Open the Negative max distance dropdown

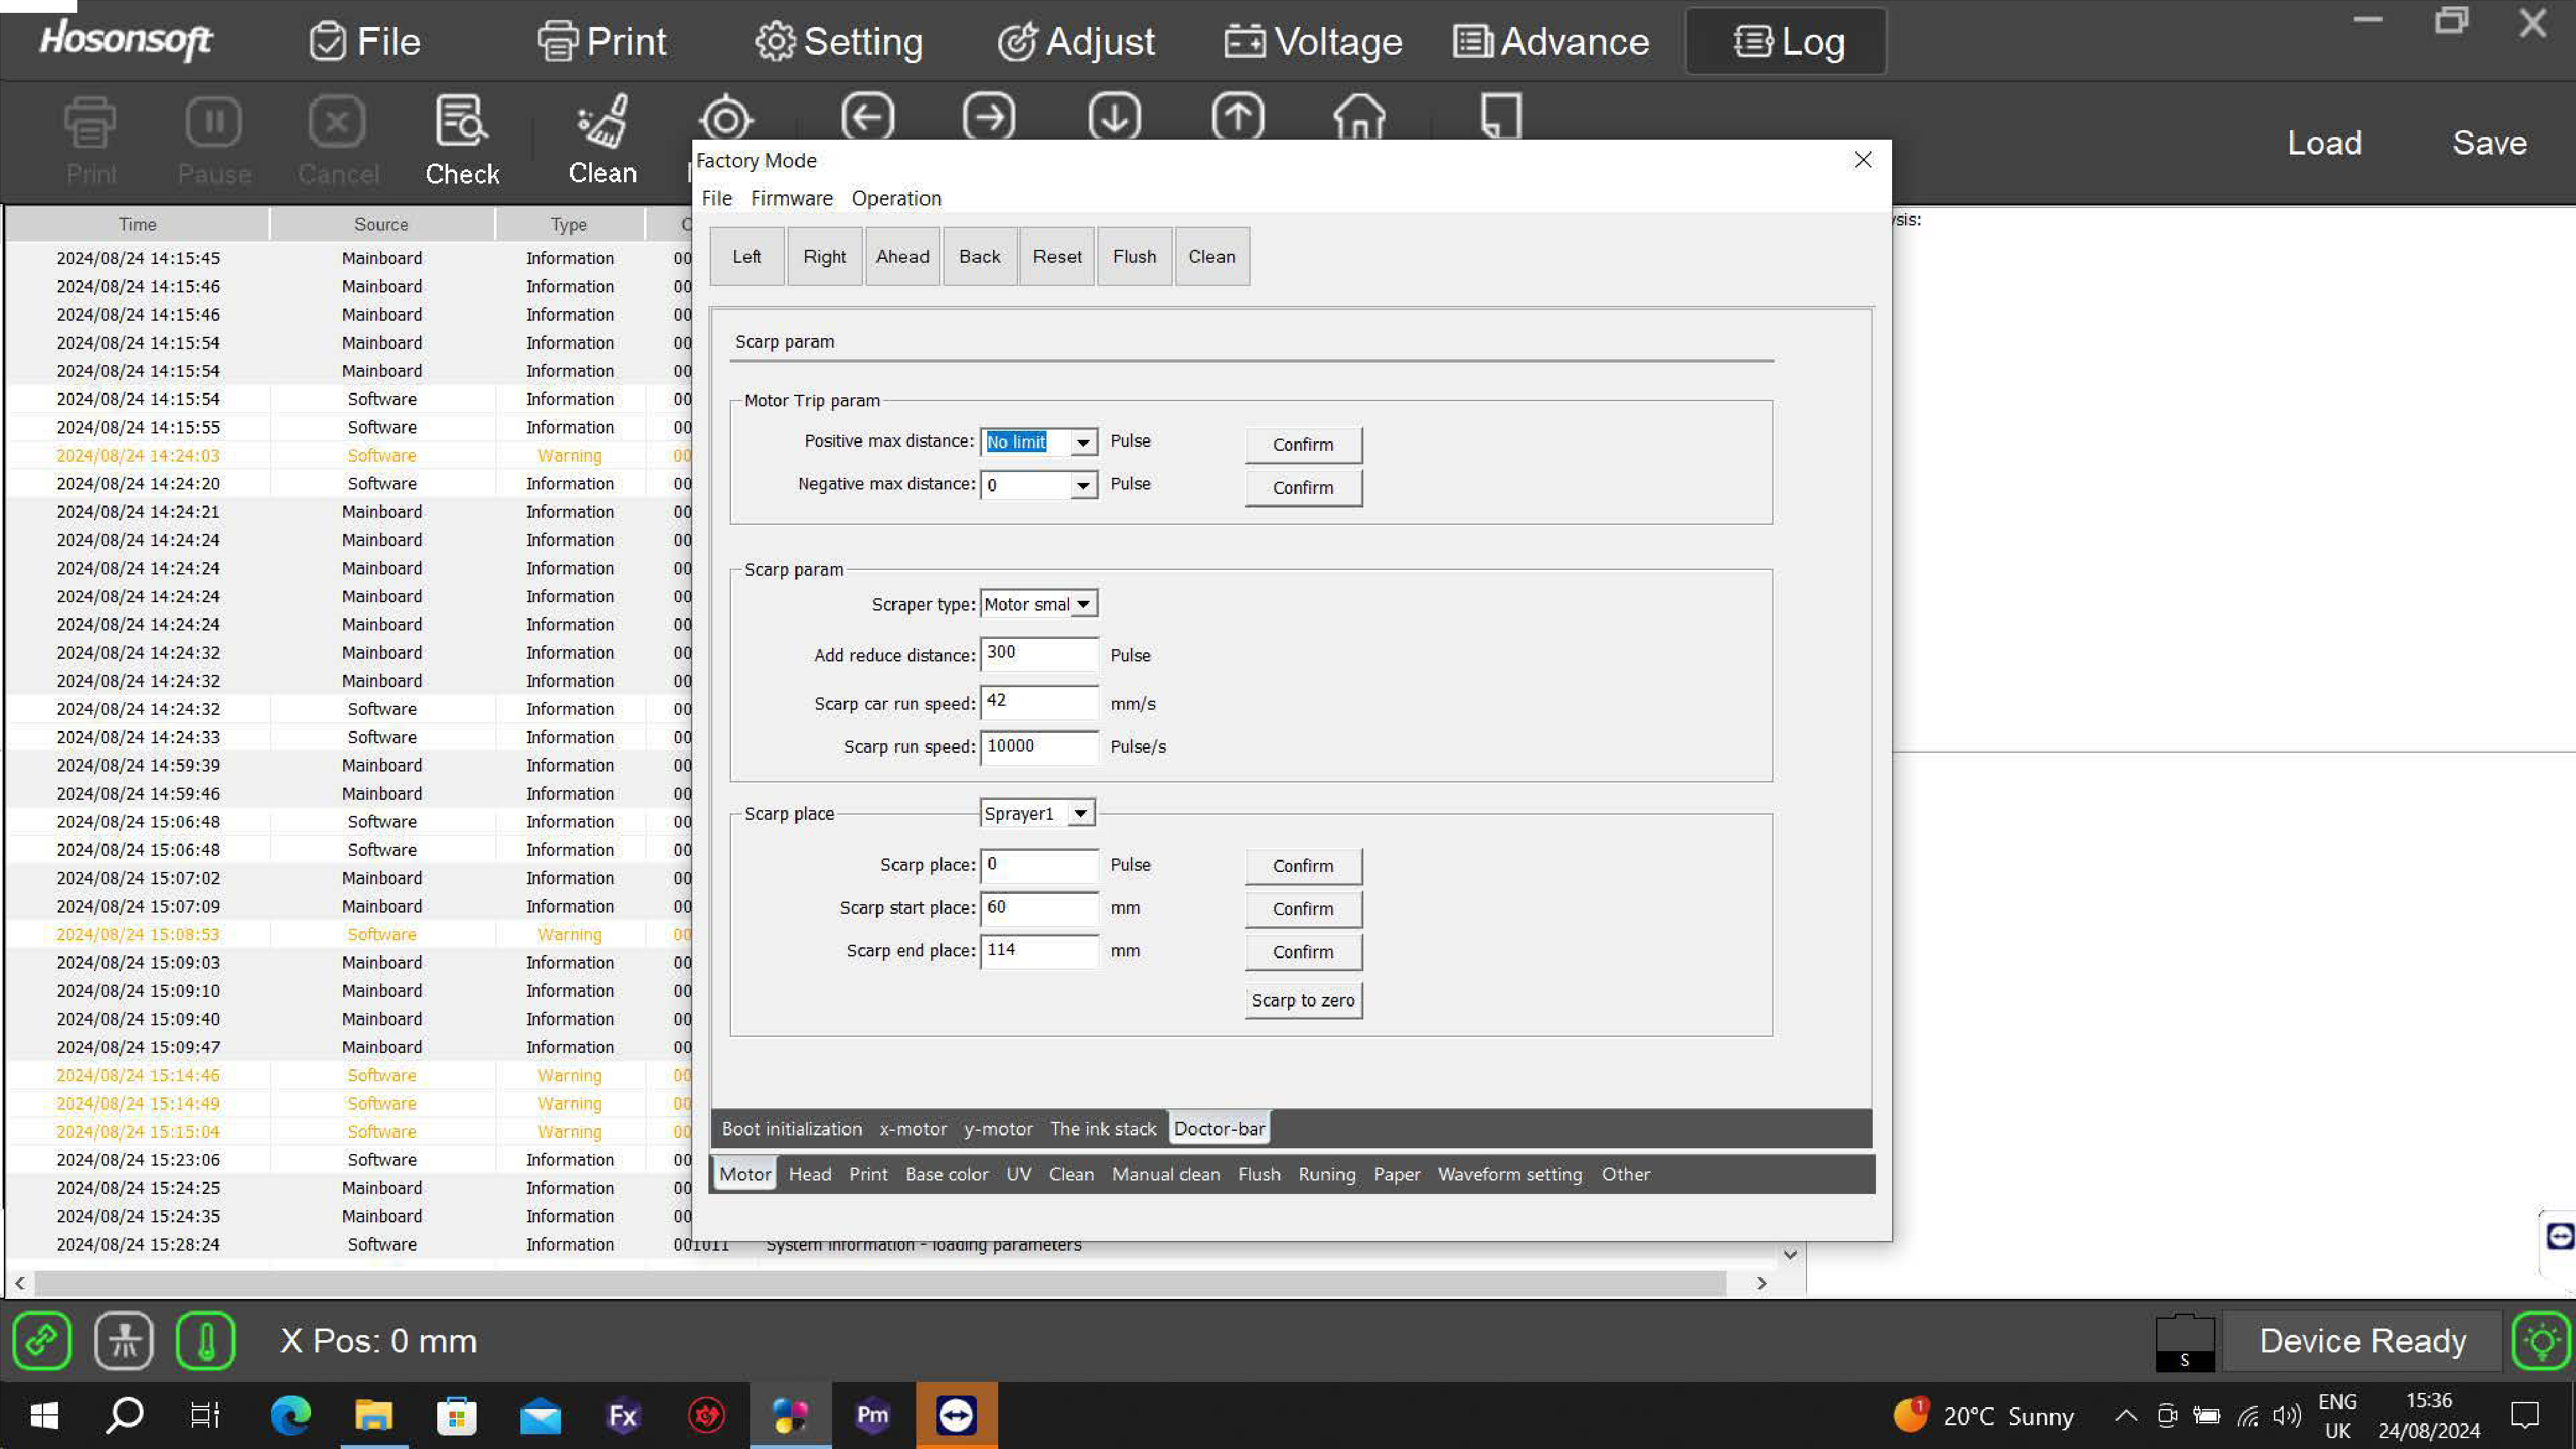1083,485
